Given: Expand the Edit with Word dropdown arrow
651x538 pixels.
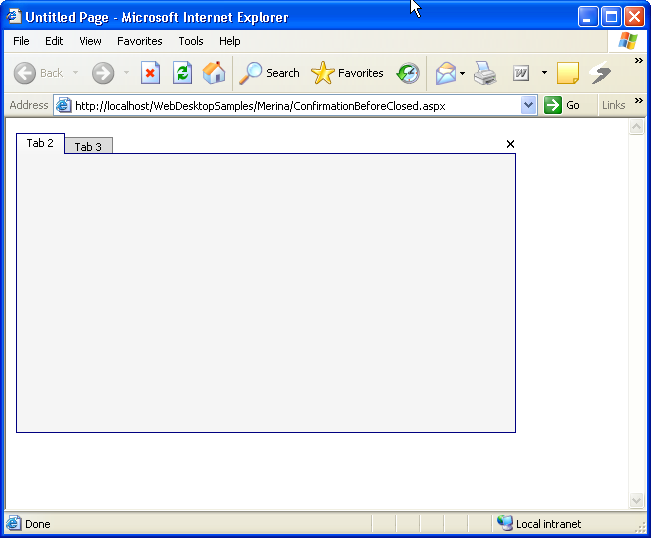Looking at the screenshot, I should (544, 73).
